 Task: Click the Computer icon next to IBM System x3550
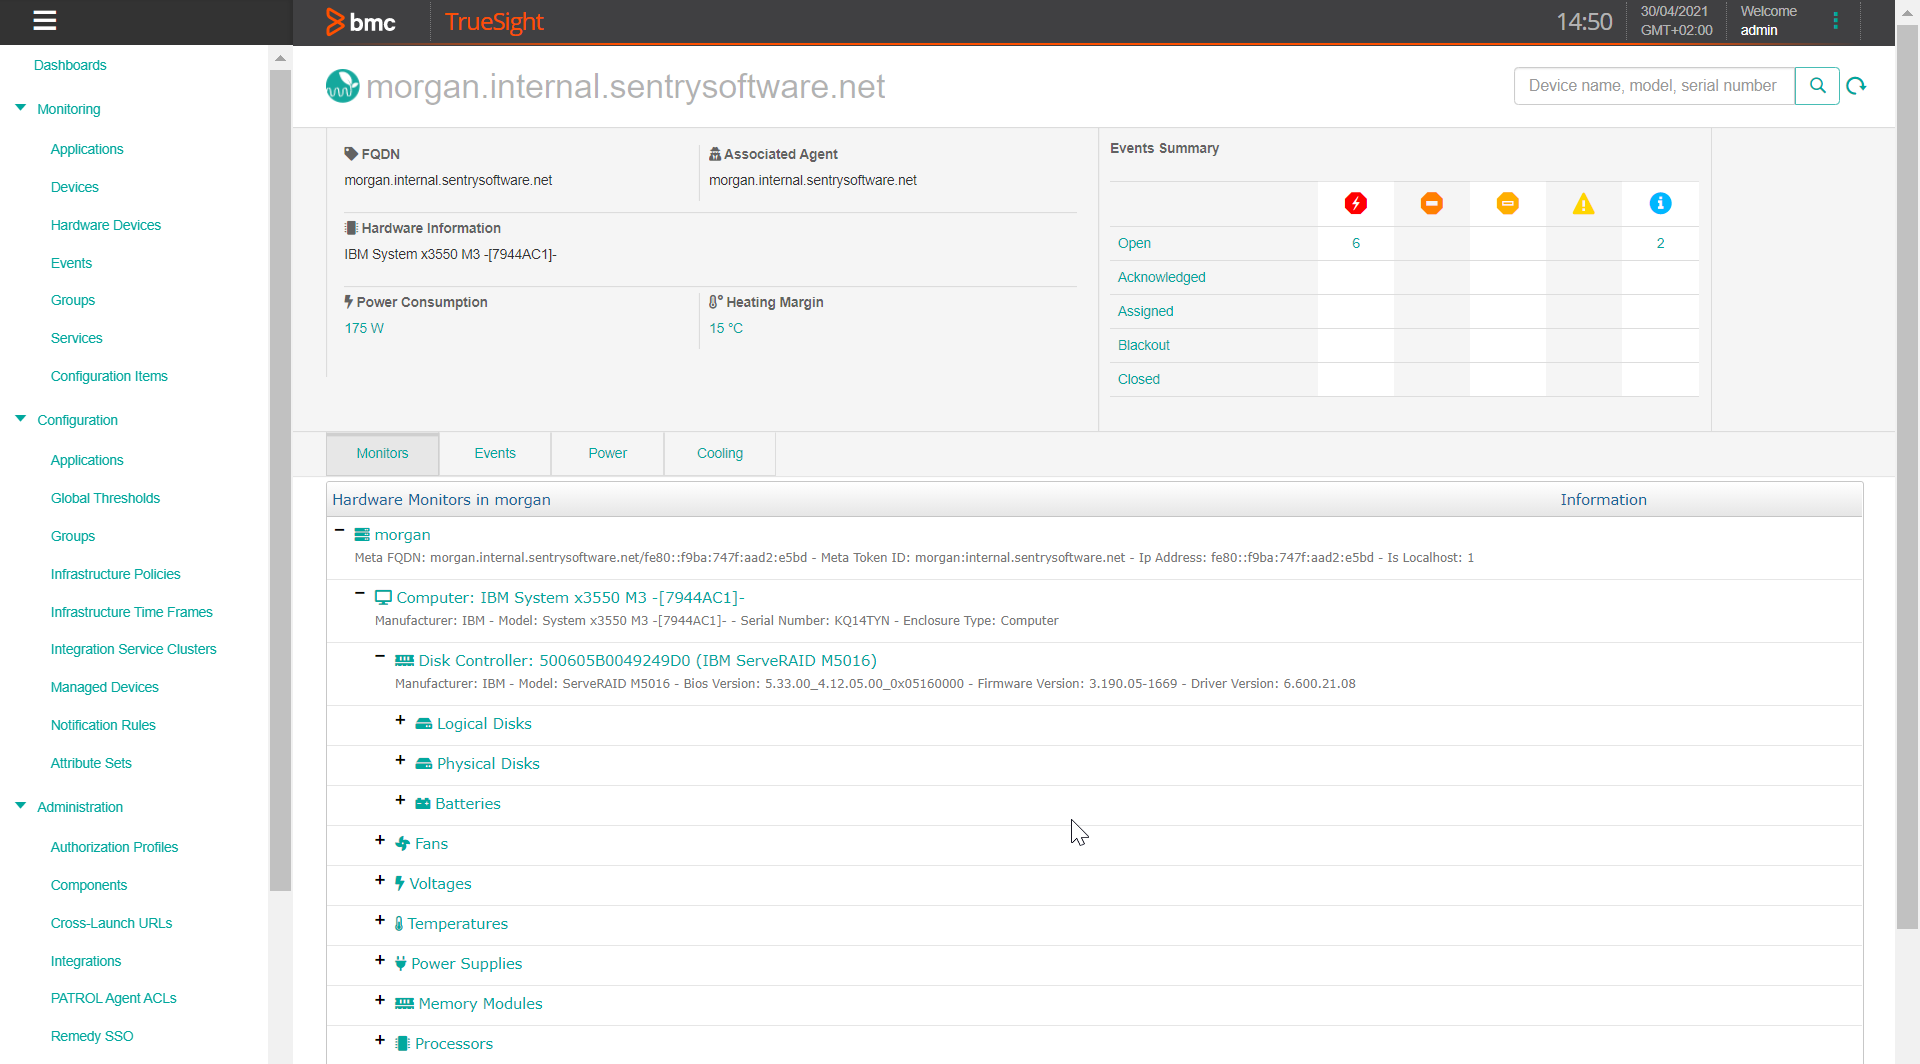[x=384, y=597]
